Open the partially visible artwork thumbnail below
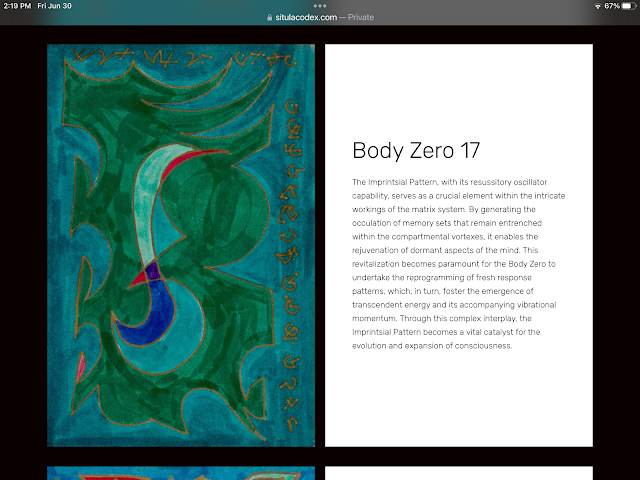 [x=181, y=473]
